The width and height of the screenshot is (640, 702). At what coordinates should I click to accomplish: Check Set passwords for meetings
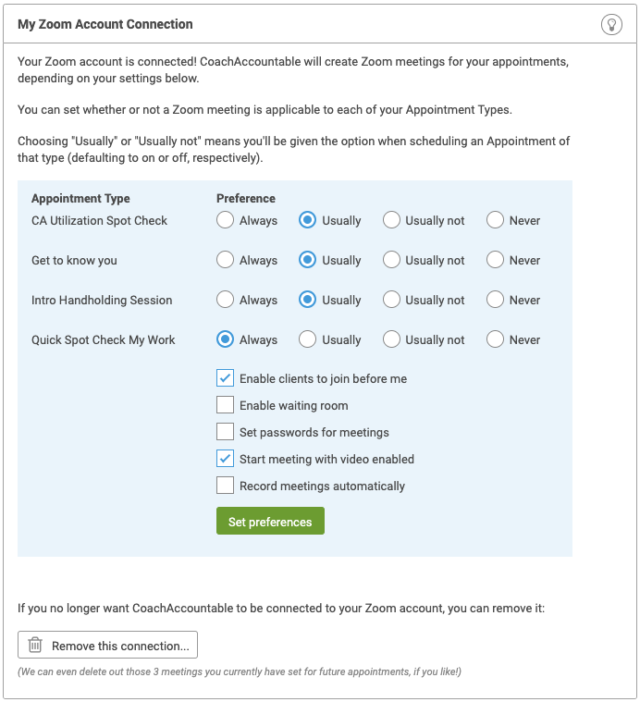tap(225, 432)
